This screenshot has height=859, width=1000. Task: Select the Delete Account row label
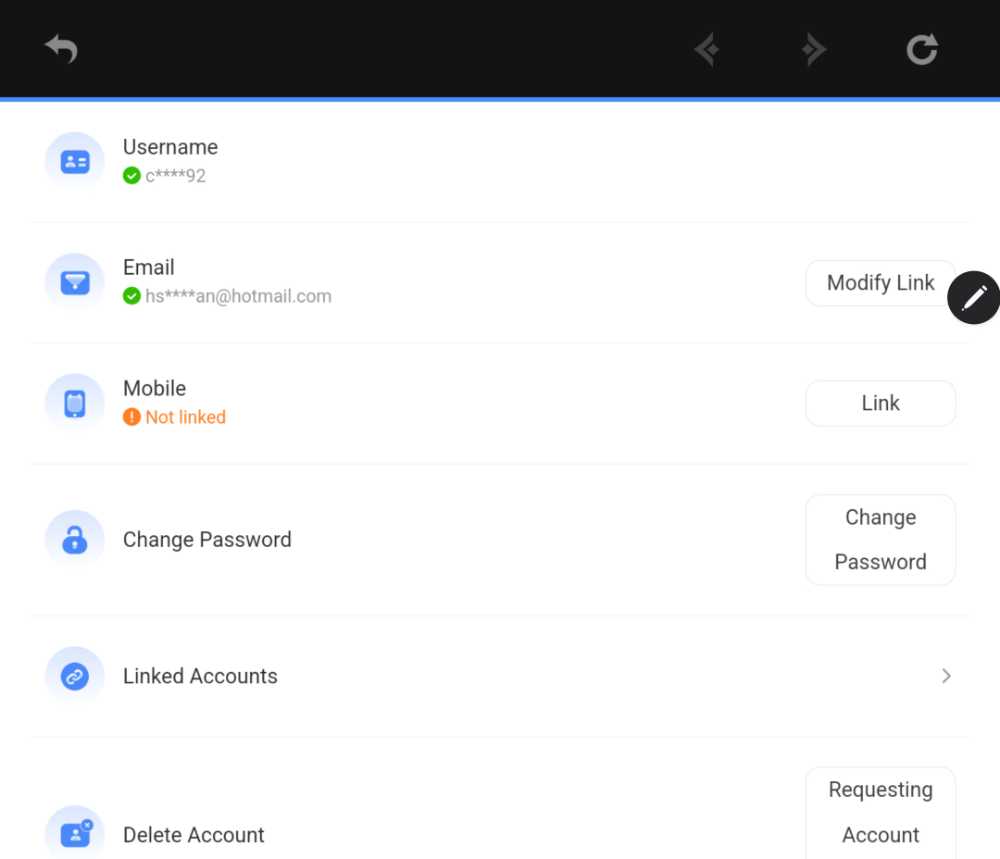point(193,835)
